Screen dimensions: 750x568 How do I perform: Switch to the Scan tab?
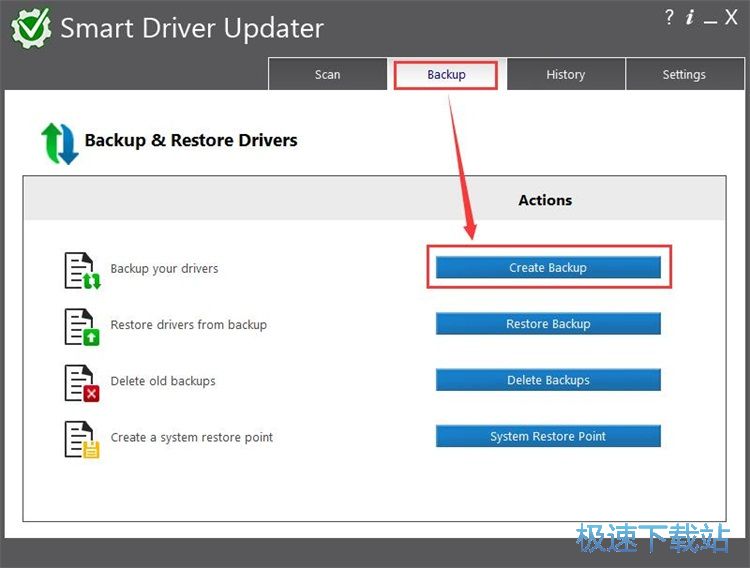tap(328, 74)
